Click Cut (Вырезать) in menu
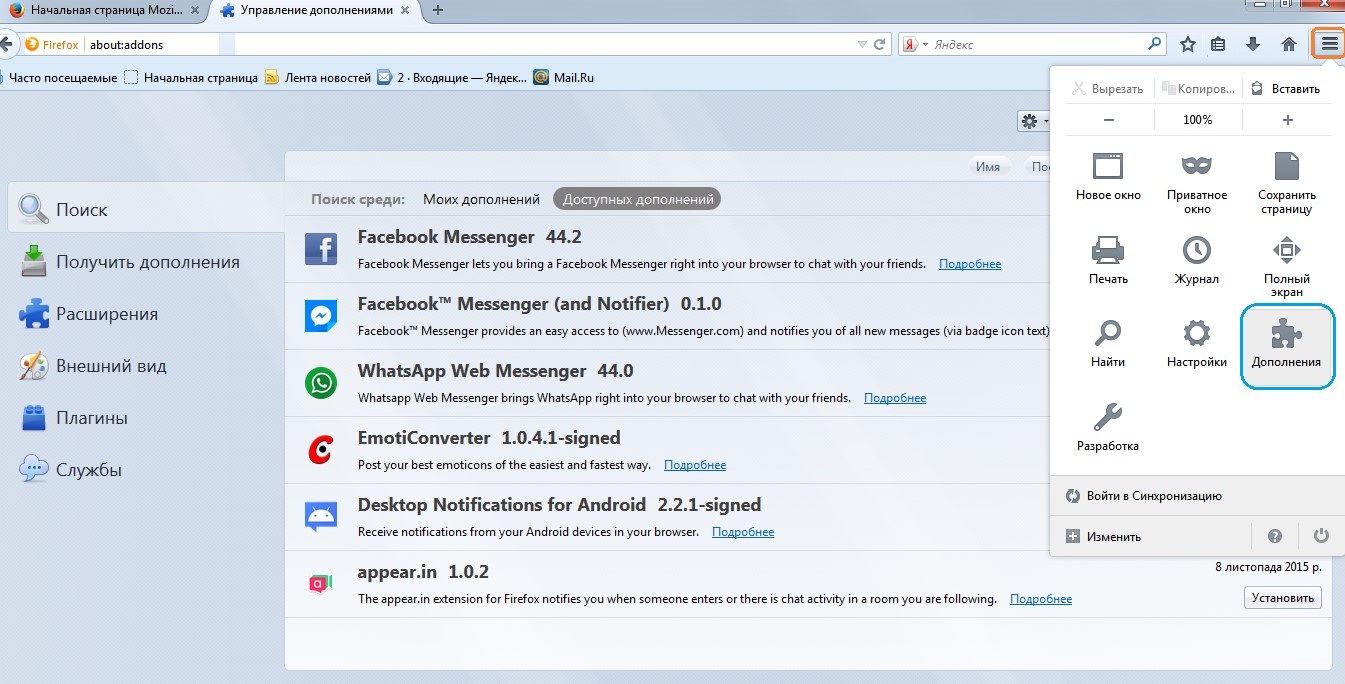 pos(1108,88)
